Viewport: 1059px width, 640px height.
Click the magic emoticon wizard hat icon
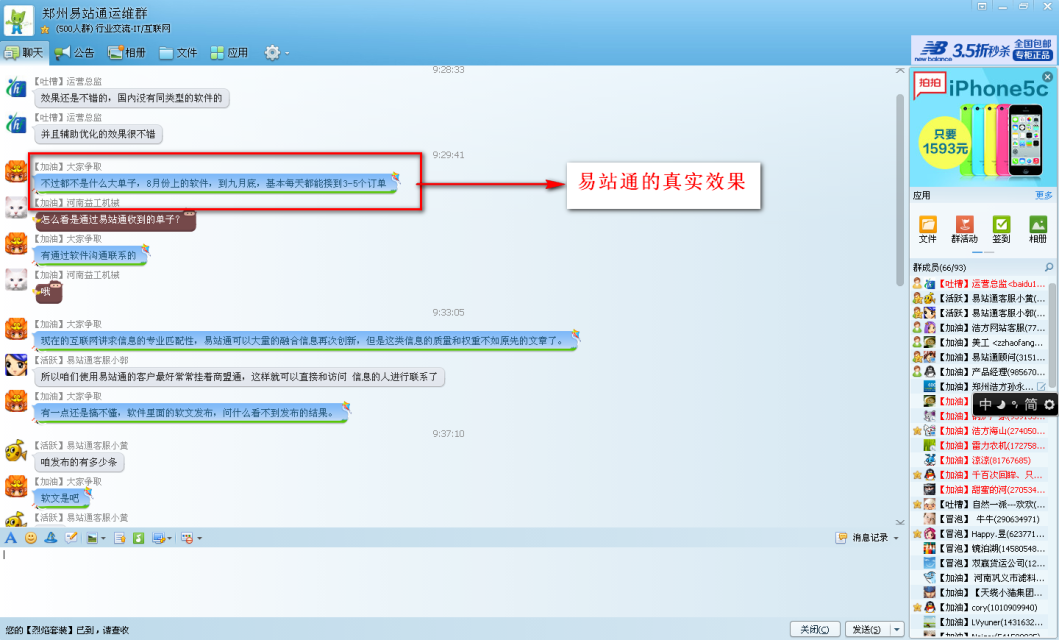[x=51, y=538]
